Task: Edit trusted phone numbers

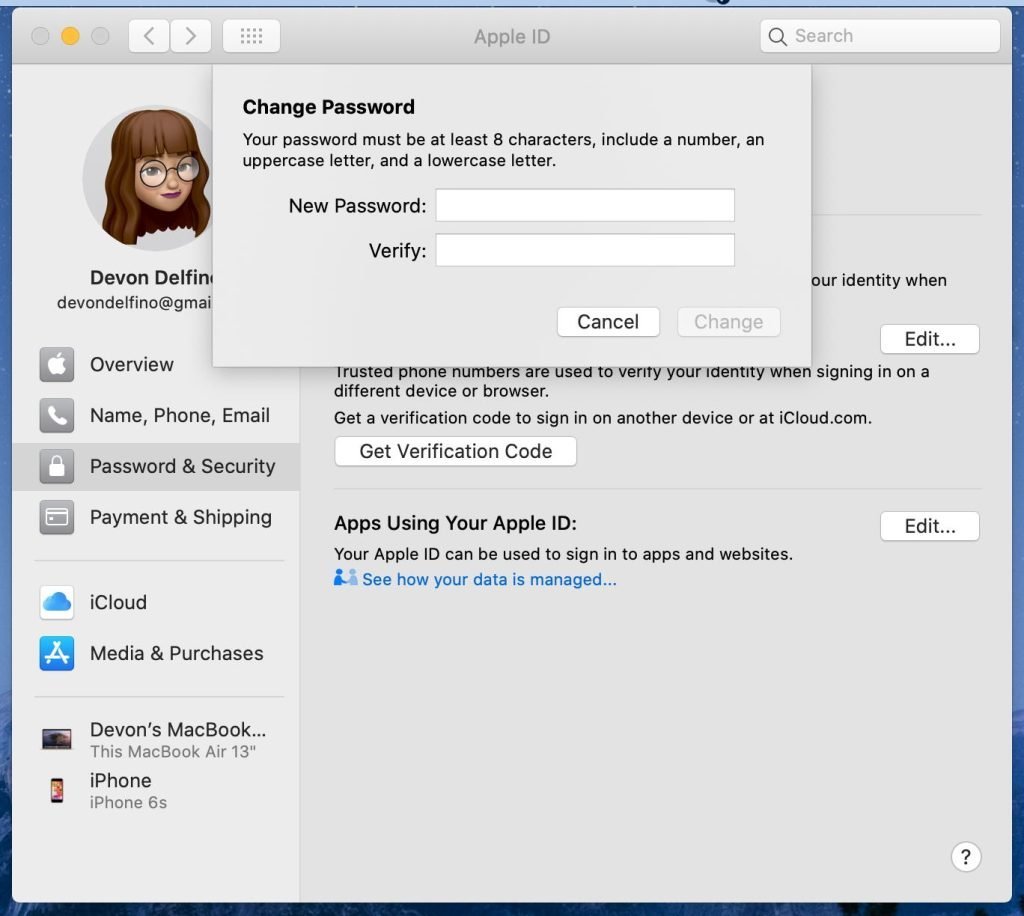Action: [x=930, y=339]
